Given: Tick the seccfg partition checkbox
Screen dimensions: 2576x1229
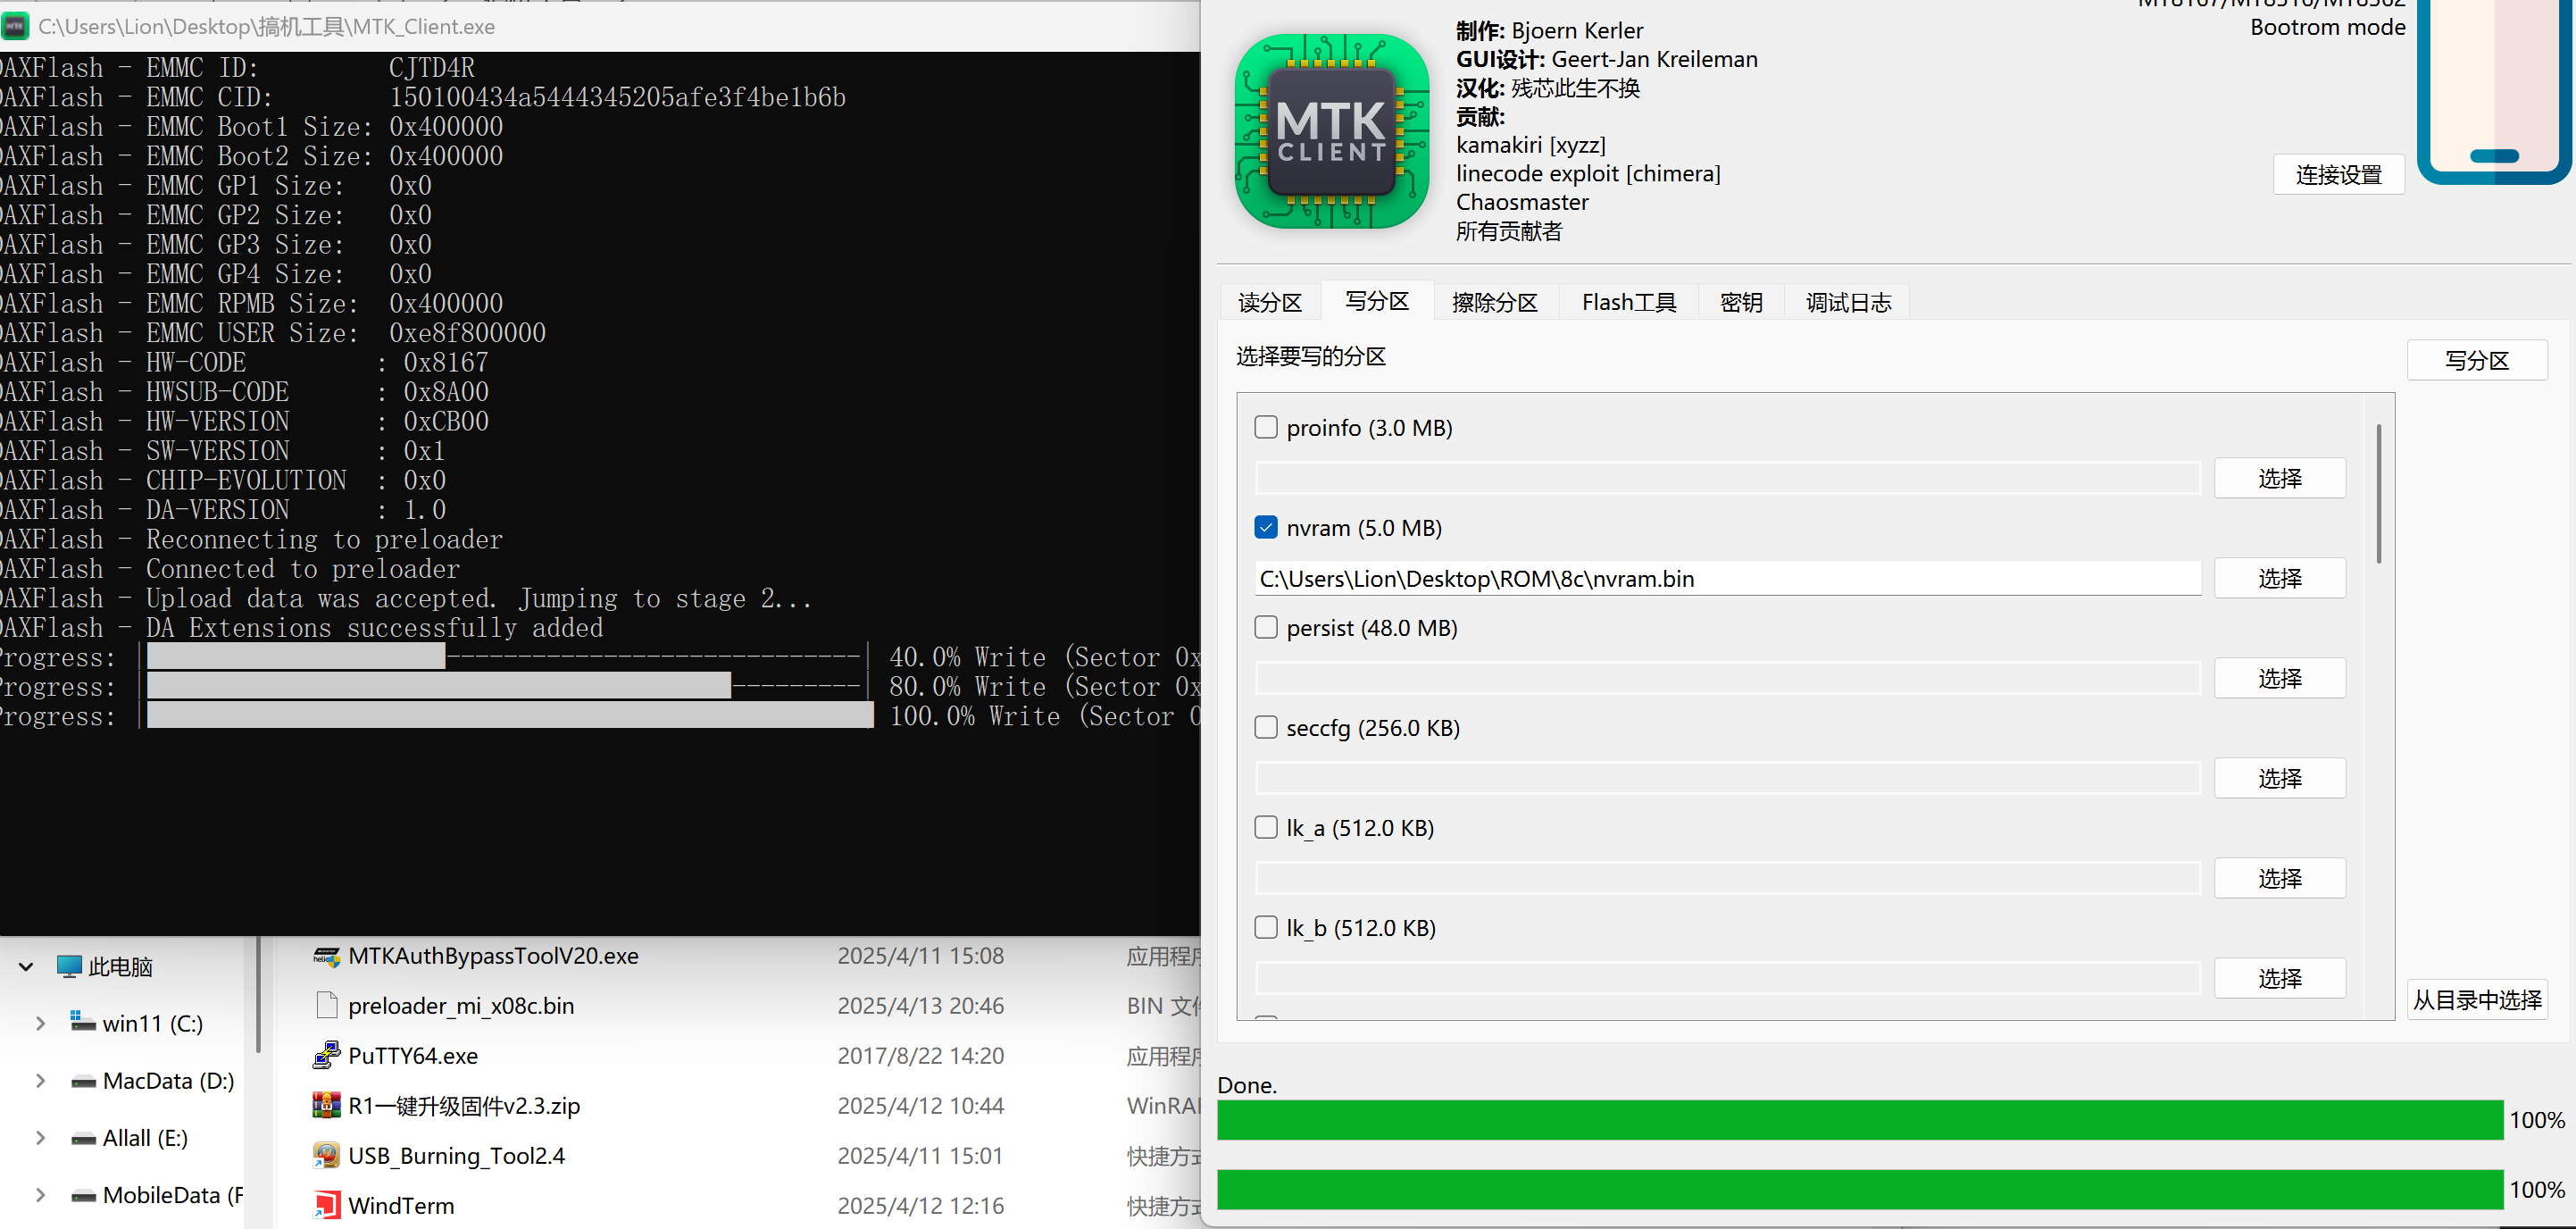Looking at the screenshot, I should (1266, 728).
